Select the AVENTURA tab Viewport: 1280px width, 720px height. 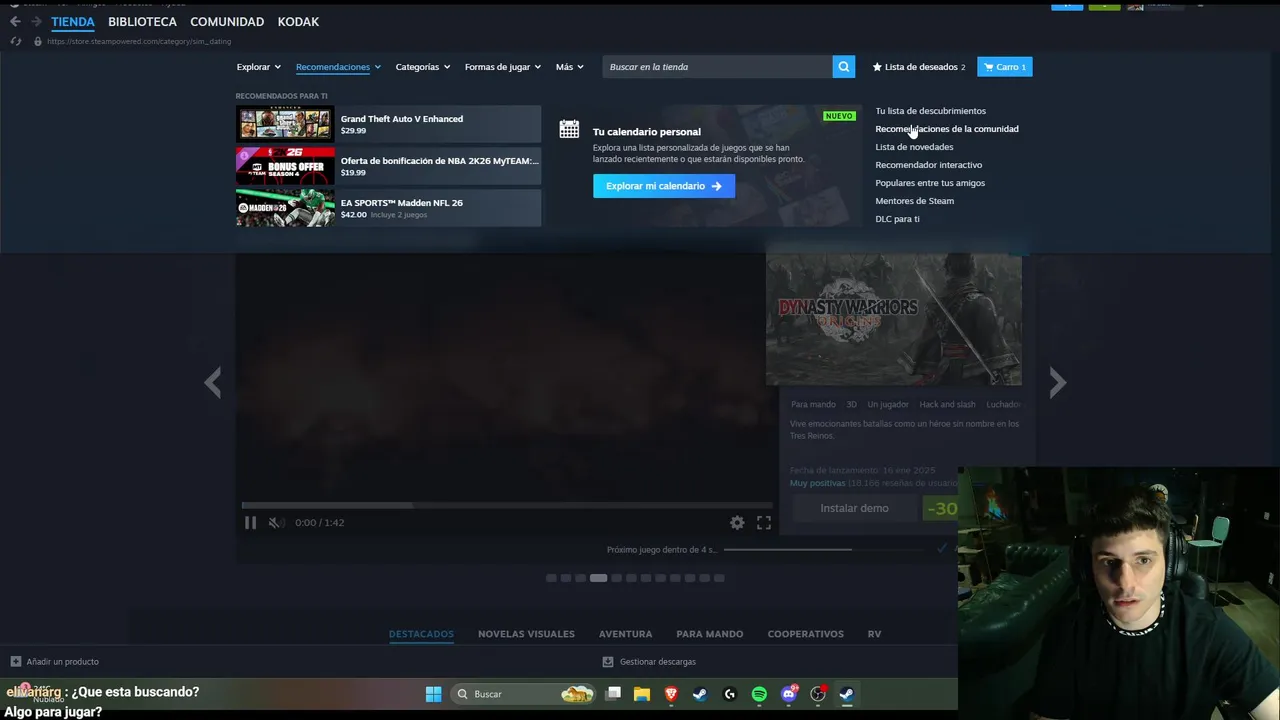[625, 634]
